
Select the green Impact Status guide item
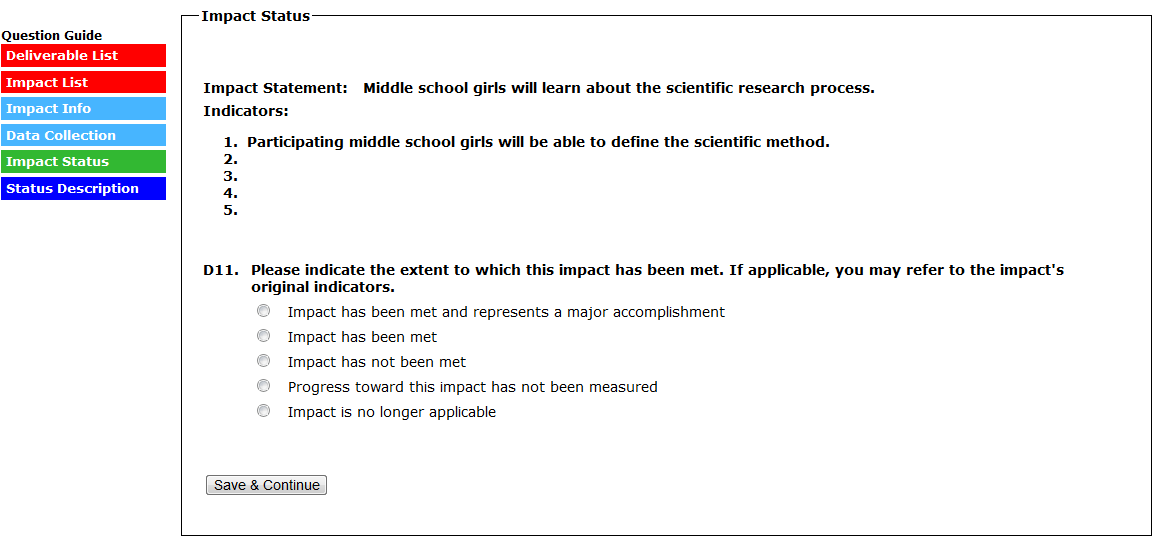[x=83, y=162]
